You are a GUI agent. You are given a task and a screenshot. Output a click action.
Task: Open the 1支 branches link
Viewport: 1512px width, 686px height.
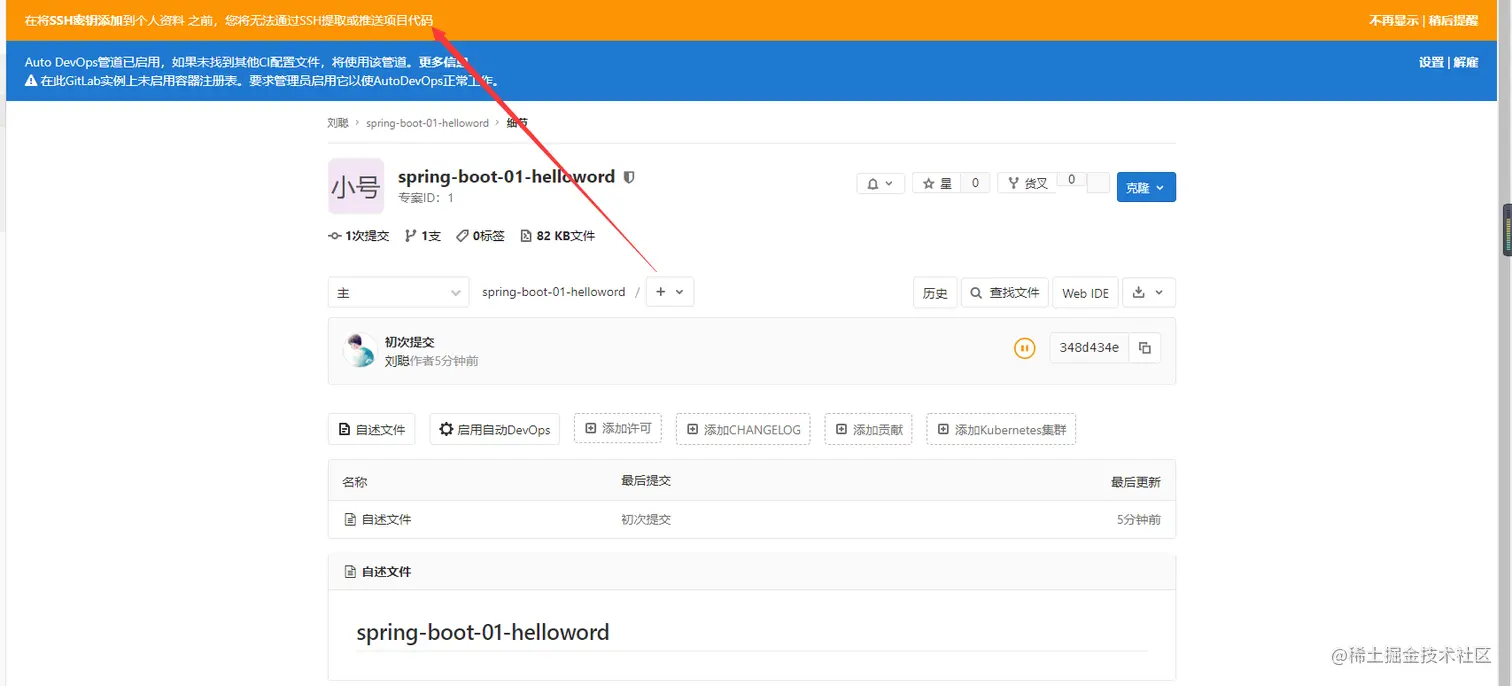pos(423,236)
